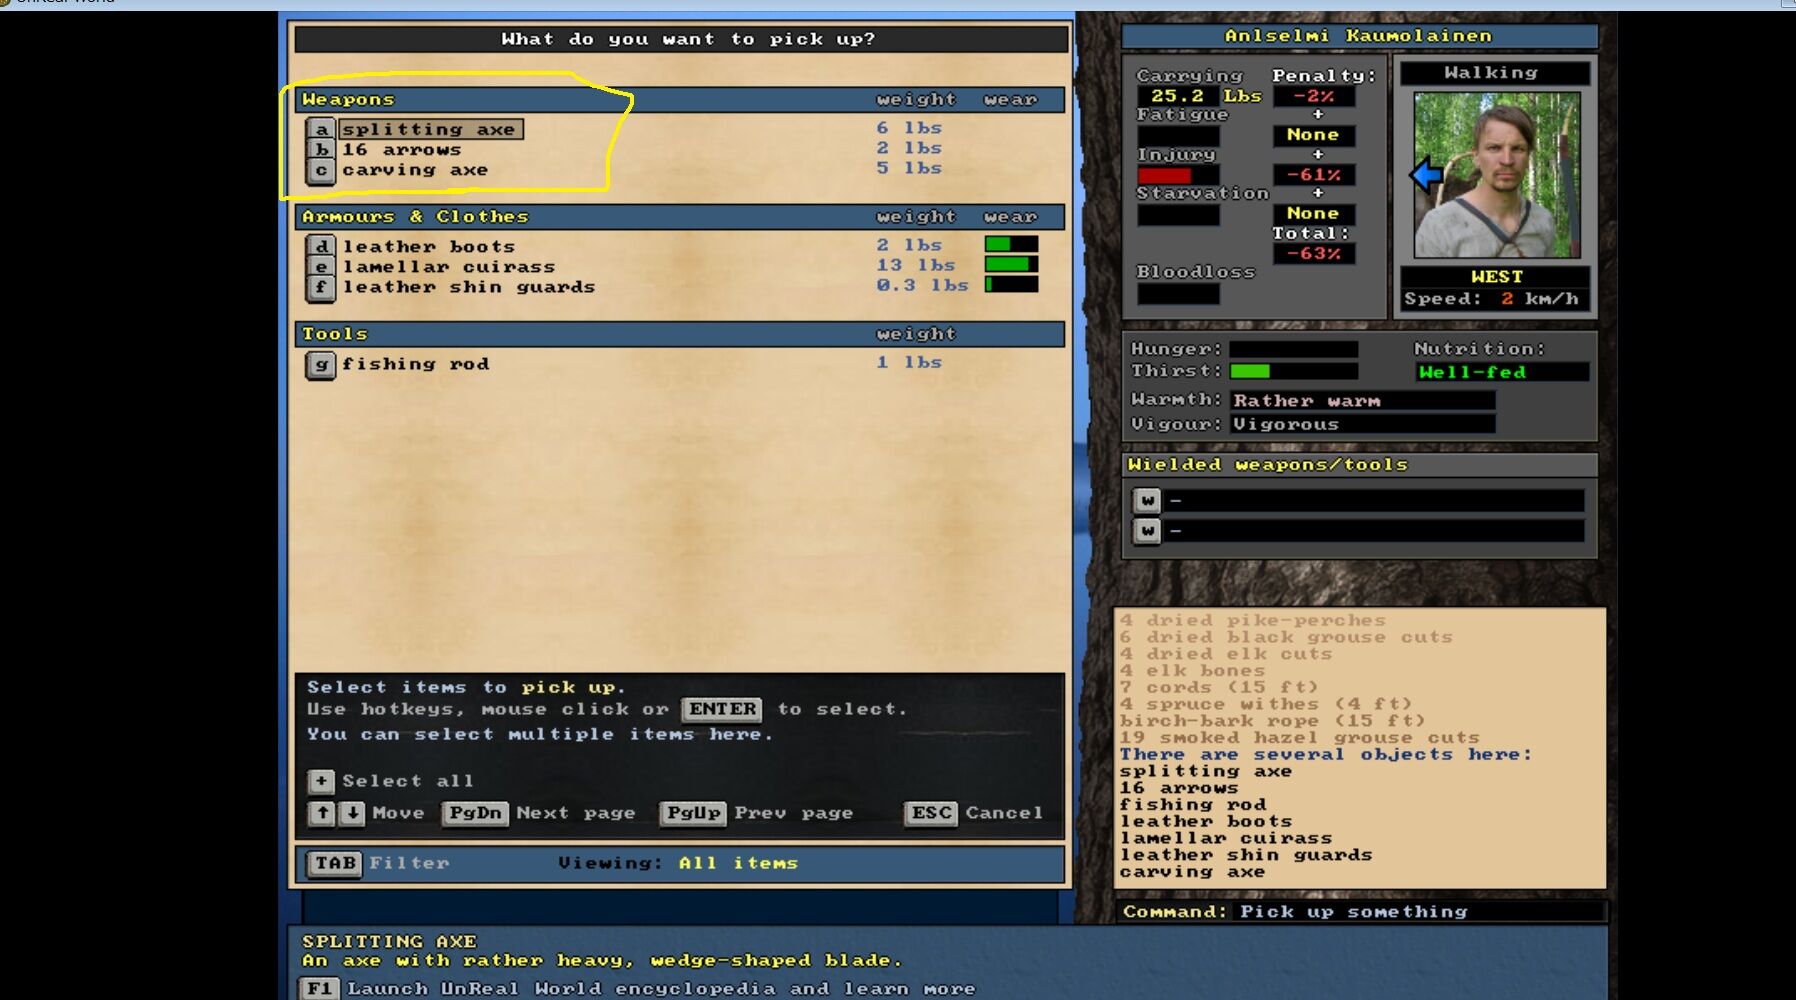Click the lamellar cuirass 13 lbs weight
The width and height of the screenshot is (1796, 1000).
click(x=915, y=265)
